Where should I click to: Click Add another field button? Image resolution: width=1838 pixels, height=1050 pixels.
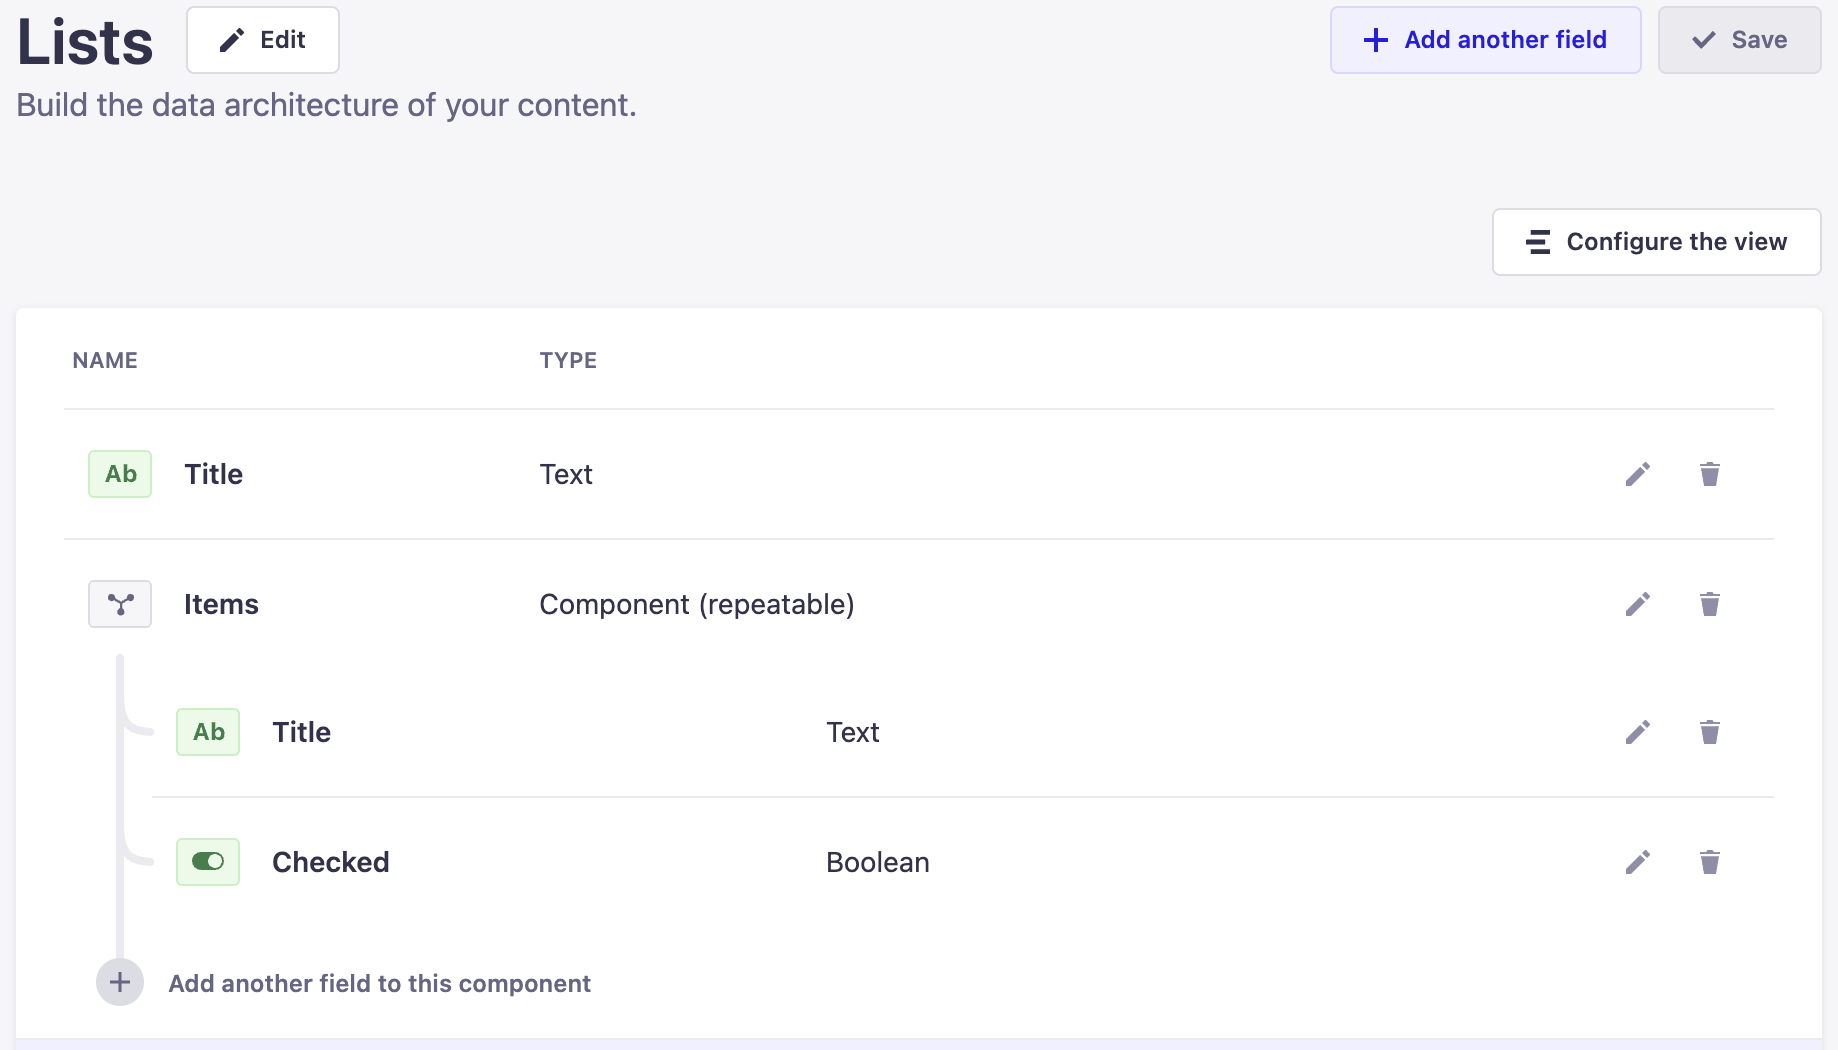1485,40
